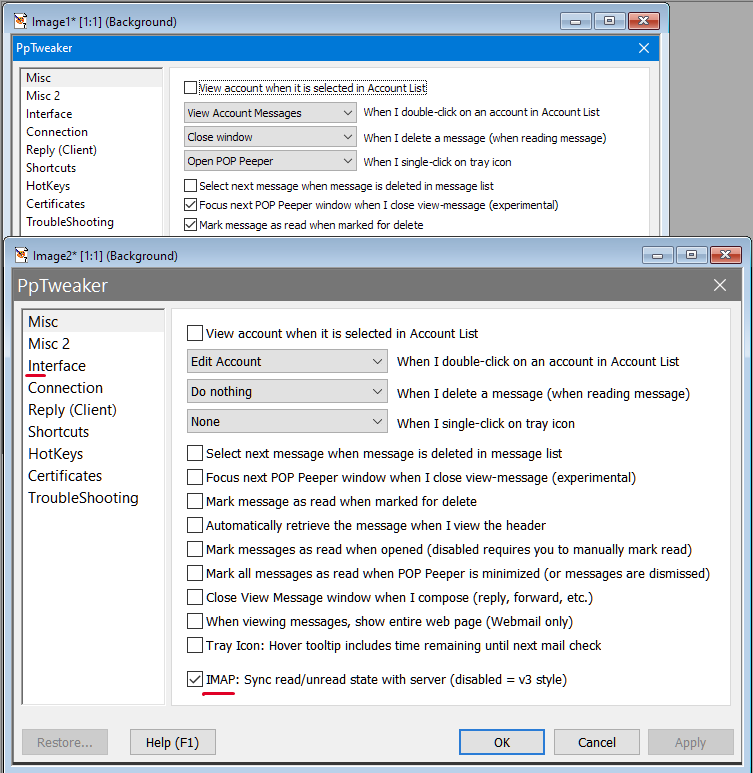Screen dimensions: 753x773
Task: Select Misc in Image1 window list
Action: tap(92, 78)
